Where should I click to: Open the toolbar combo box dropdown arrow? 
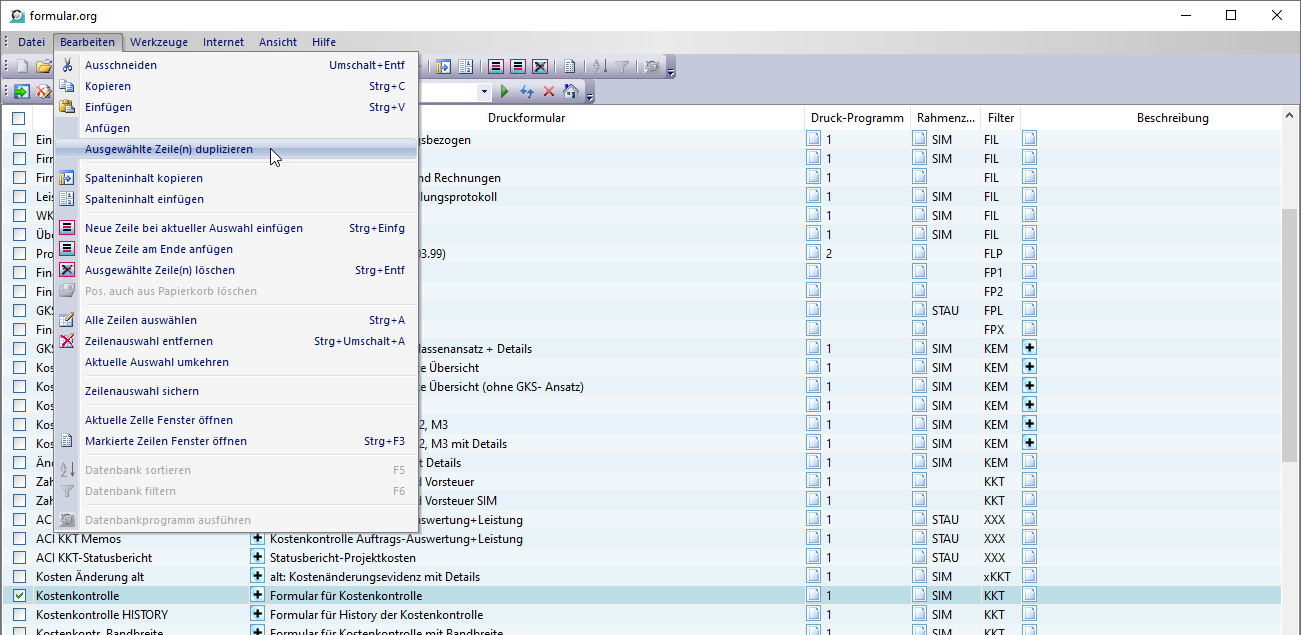click(x=485, y=91)
